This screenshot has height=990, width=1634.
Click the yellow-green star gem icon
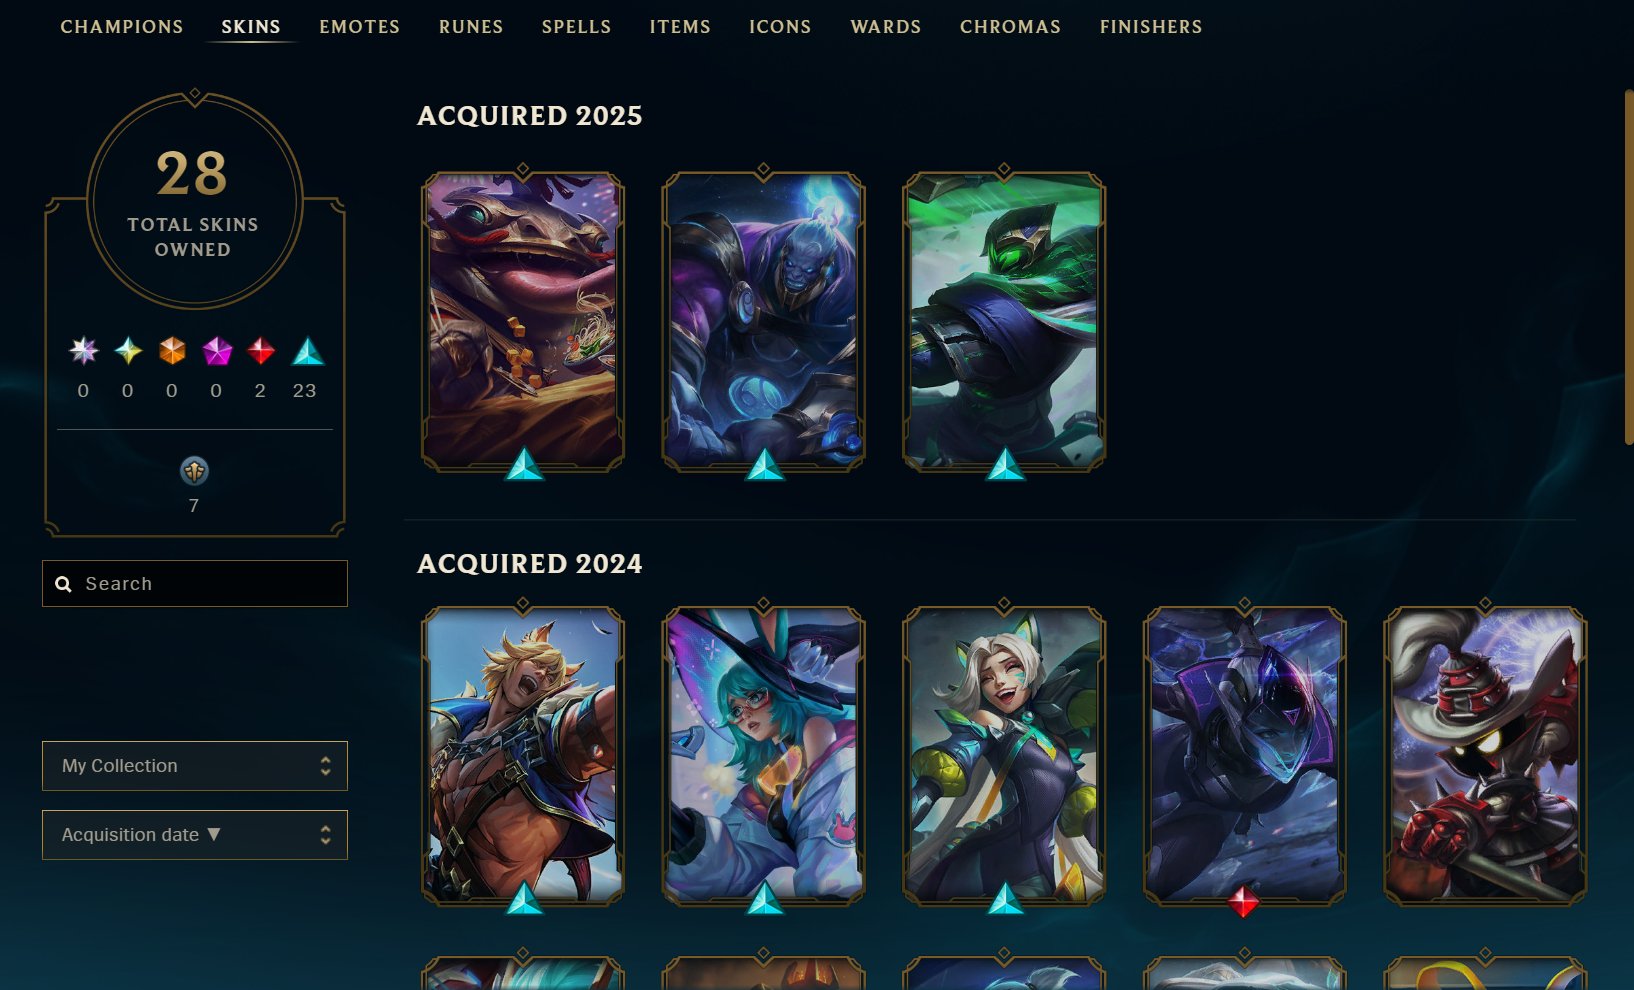click(128, 351)
